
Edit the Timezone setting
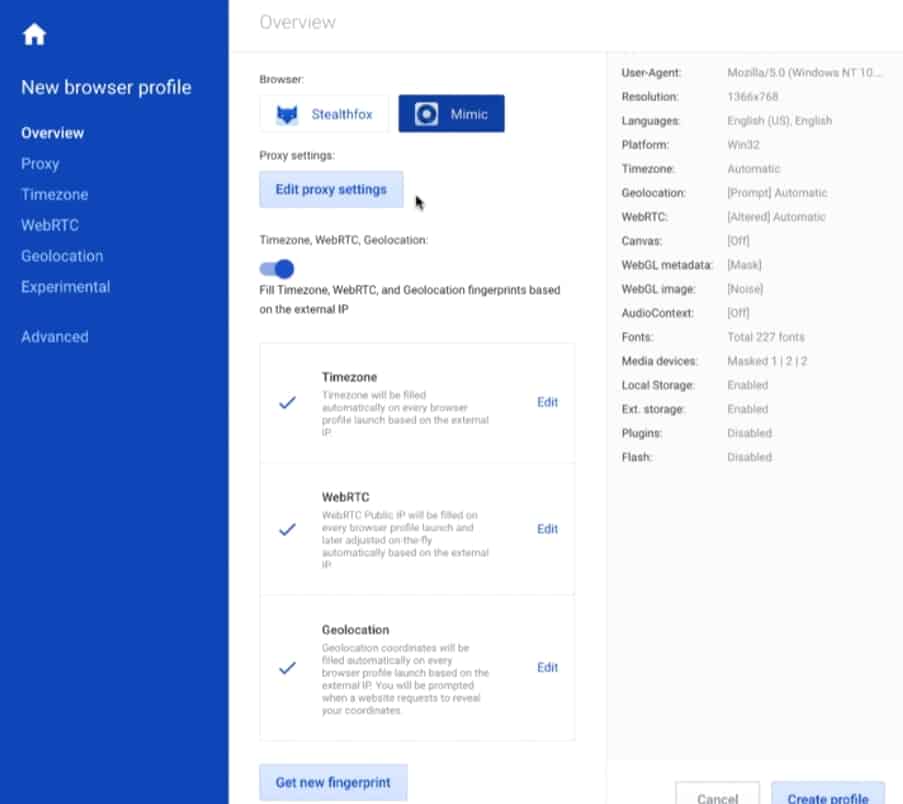(547, 402)
